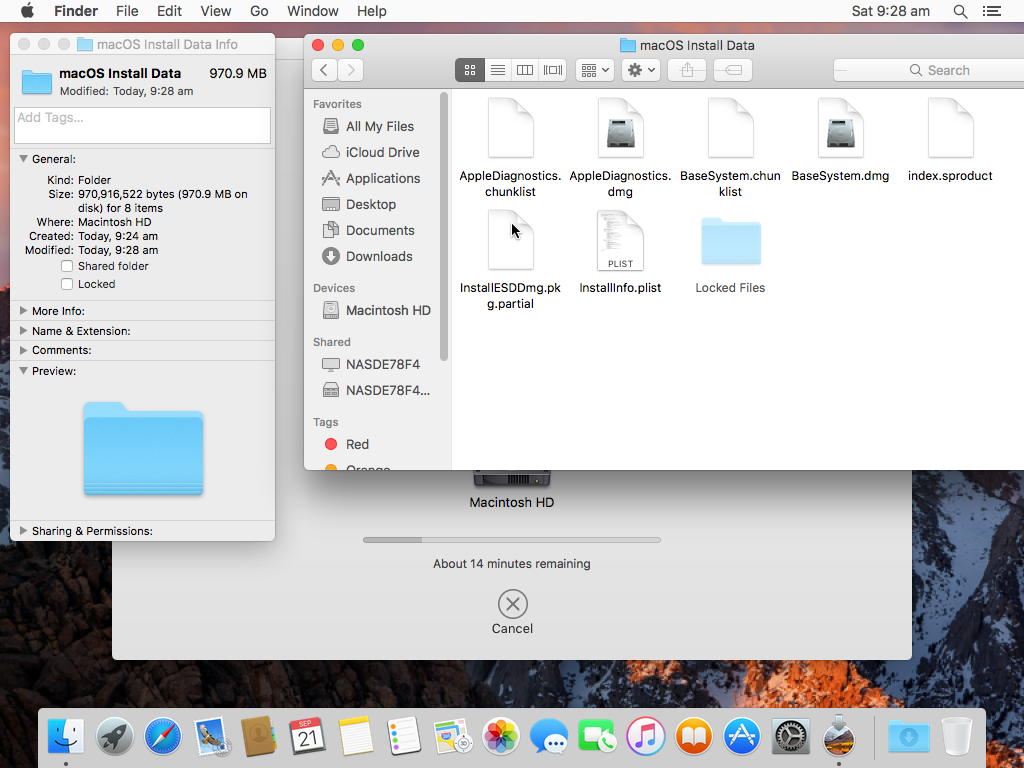The image size is (1024, 768).
Task: Toggle the Shared folder checkbox
Action: coord(67,266)
